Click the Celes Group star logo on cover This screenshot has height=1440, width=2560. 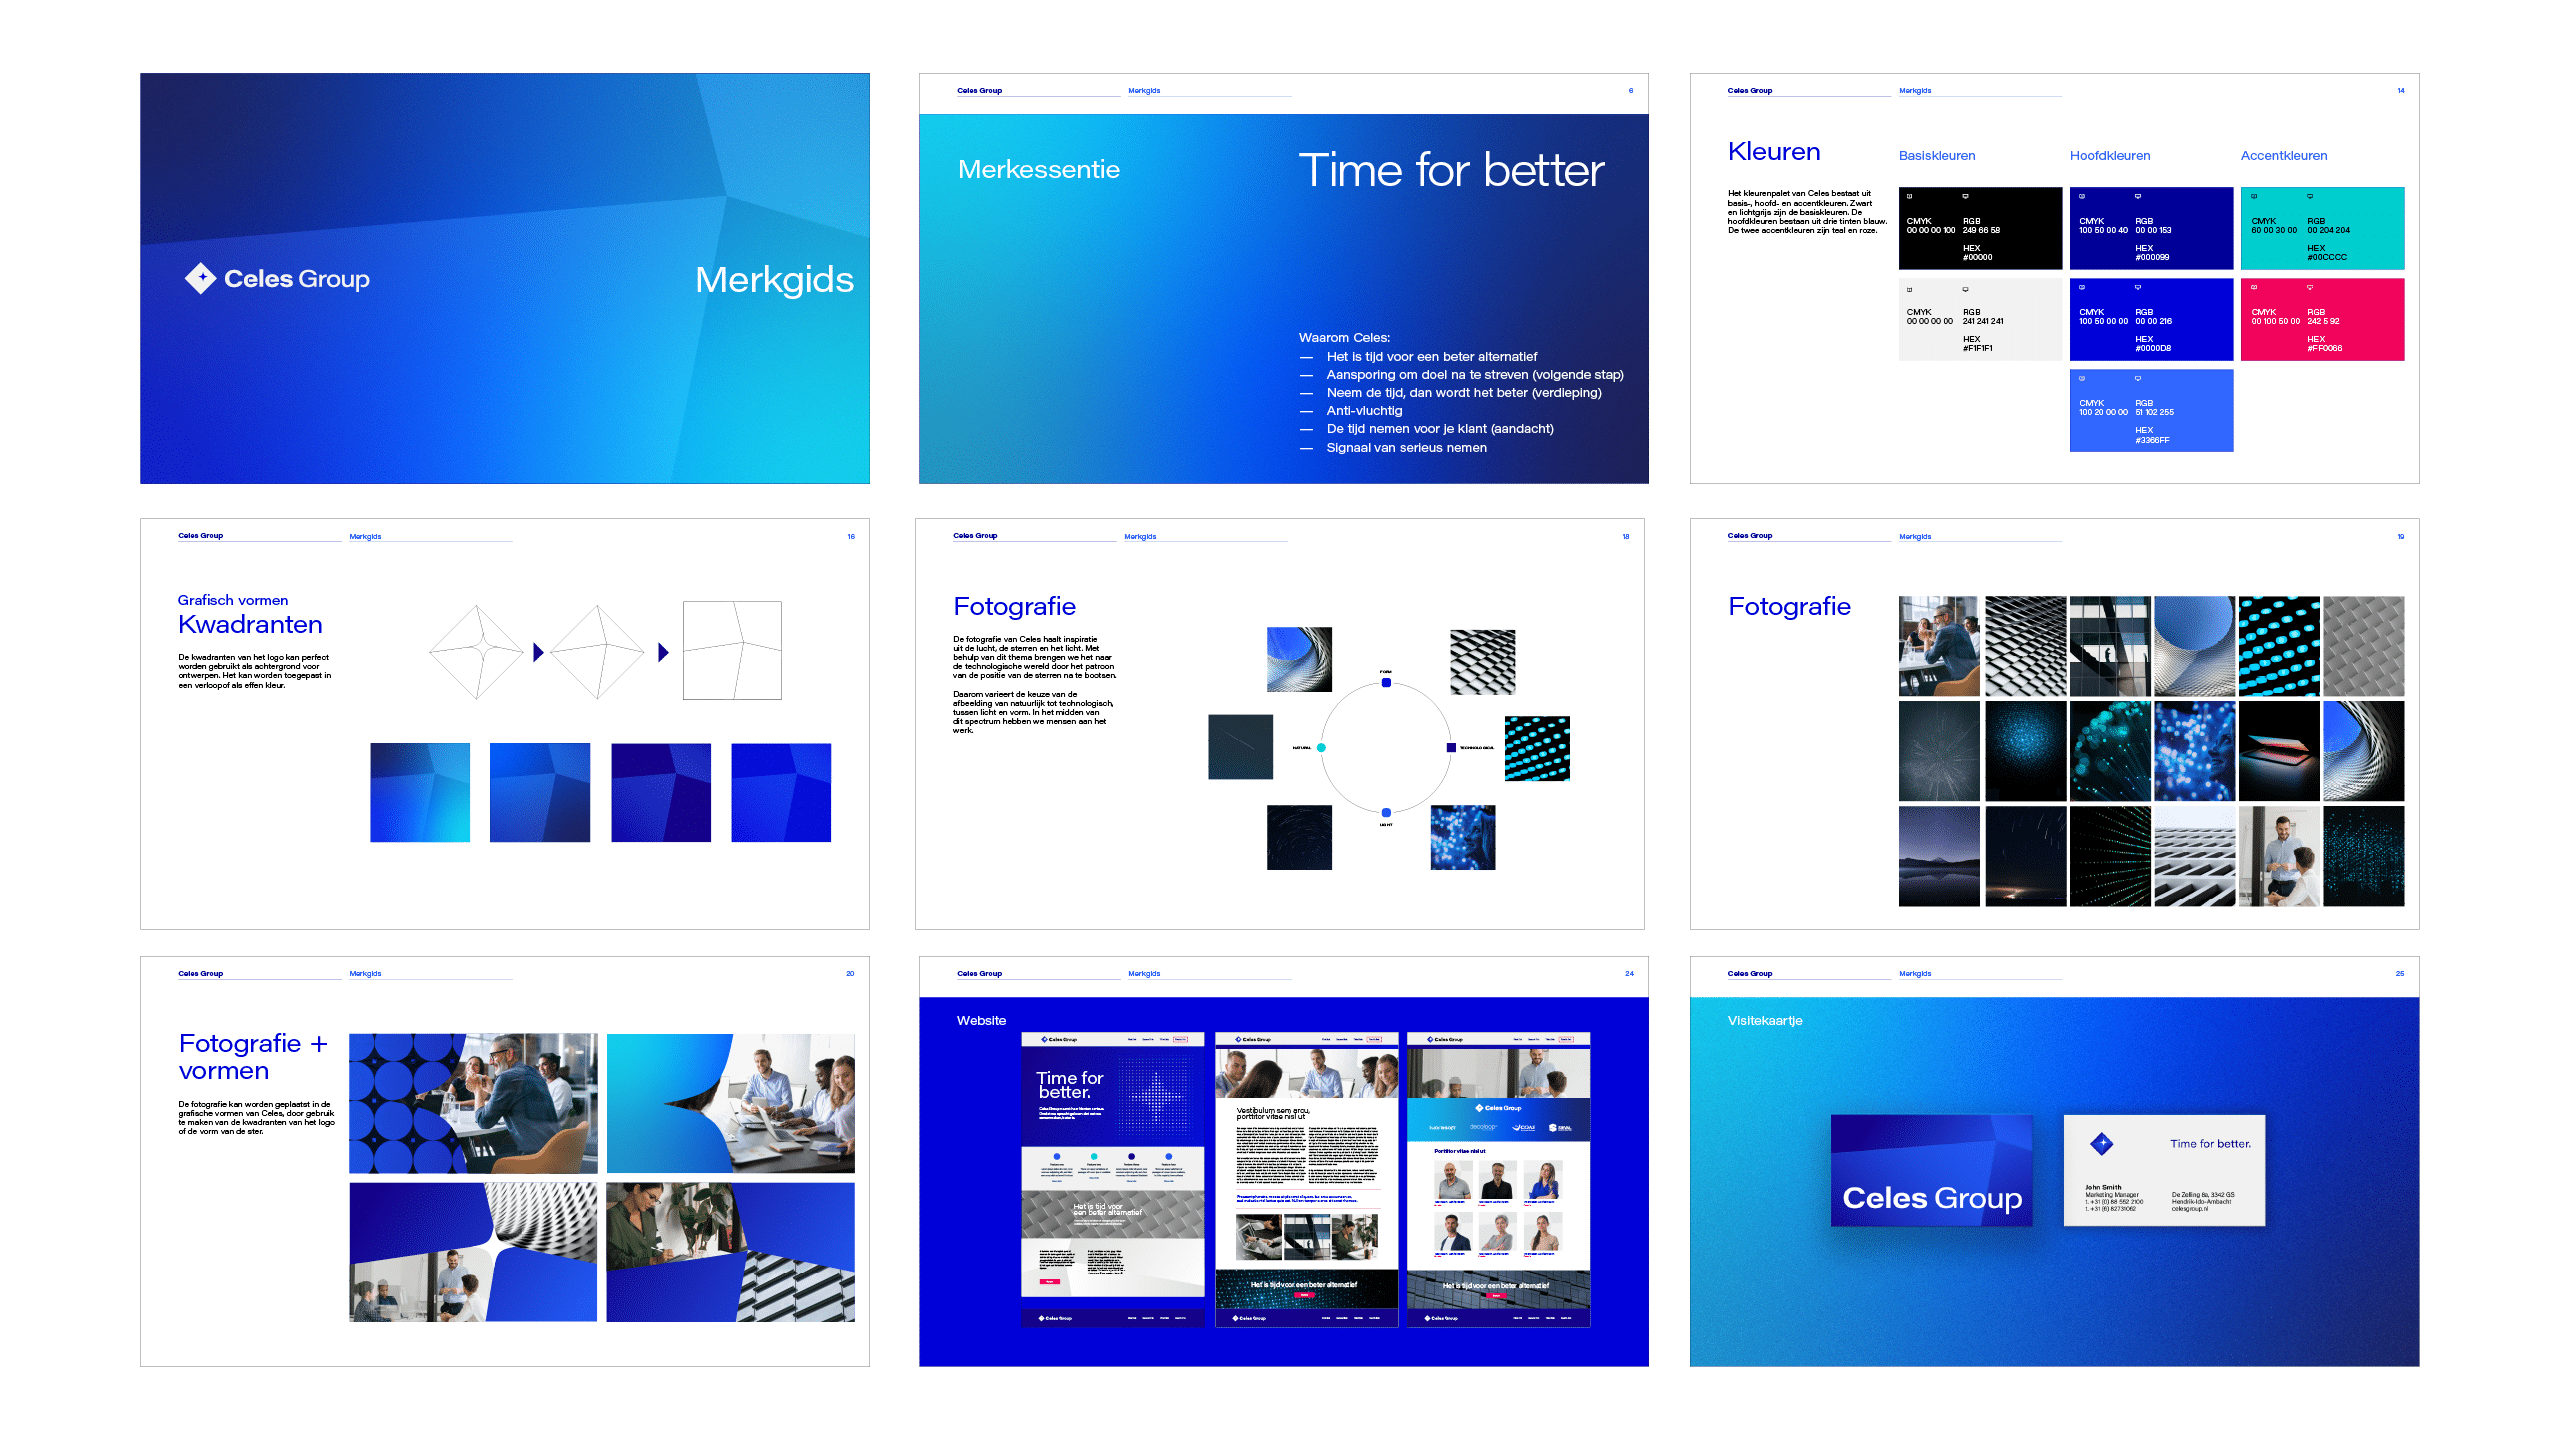(201, 278)
